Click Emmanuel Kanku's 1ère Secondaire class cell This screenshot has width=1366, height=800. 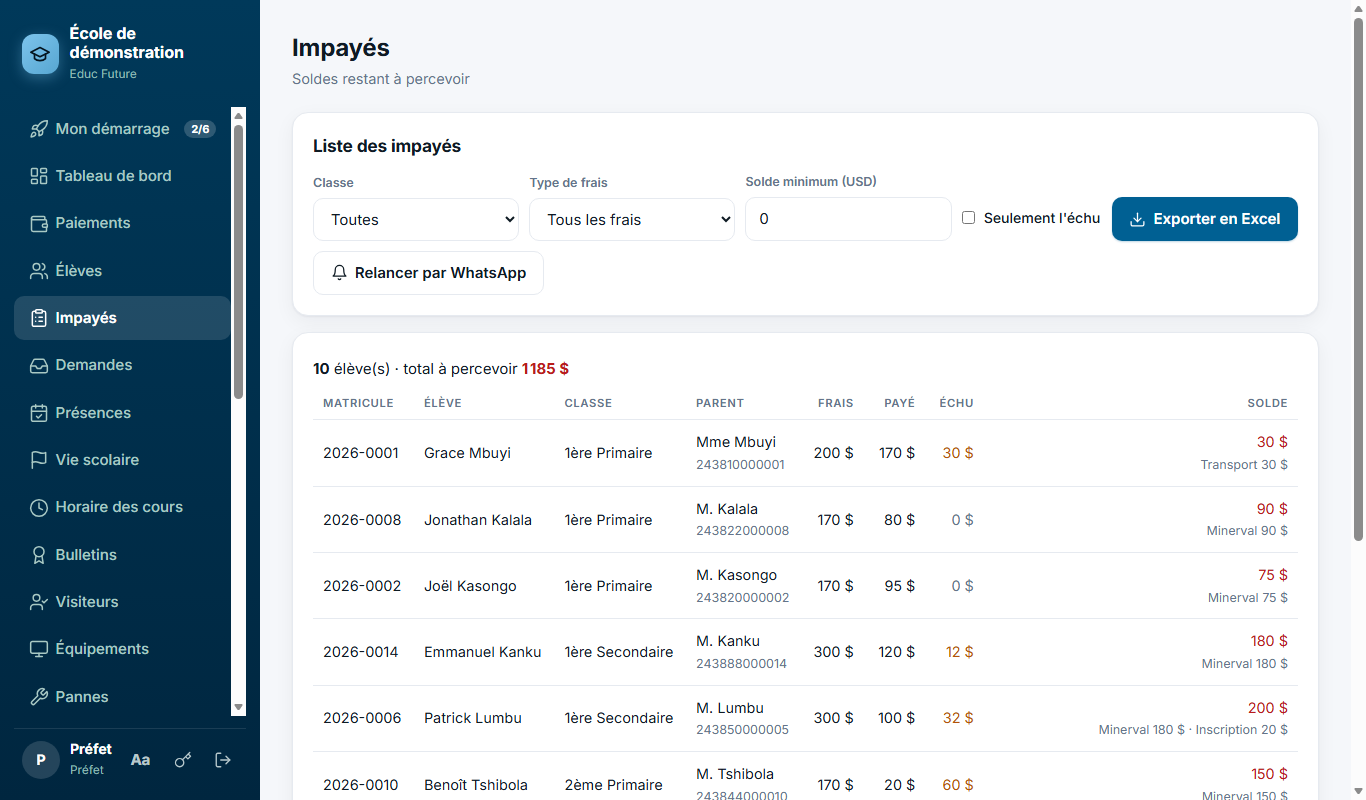619,652
